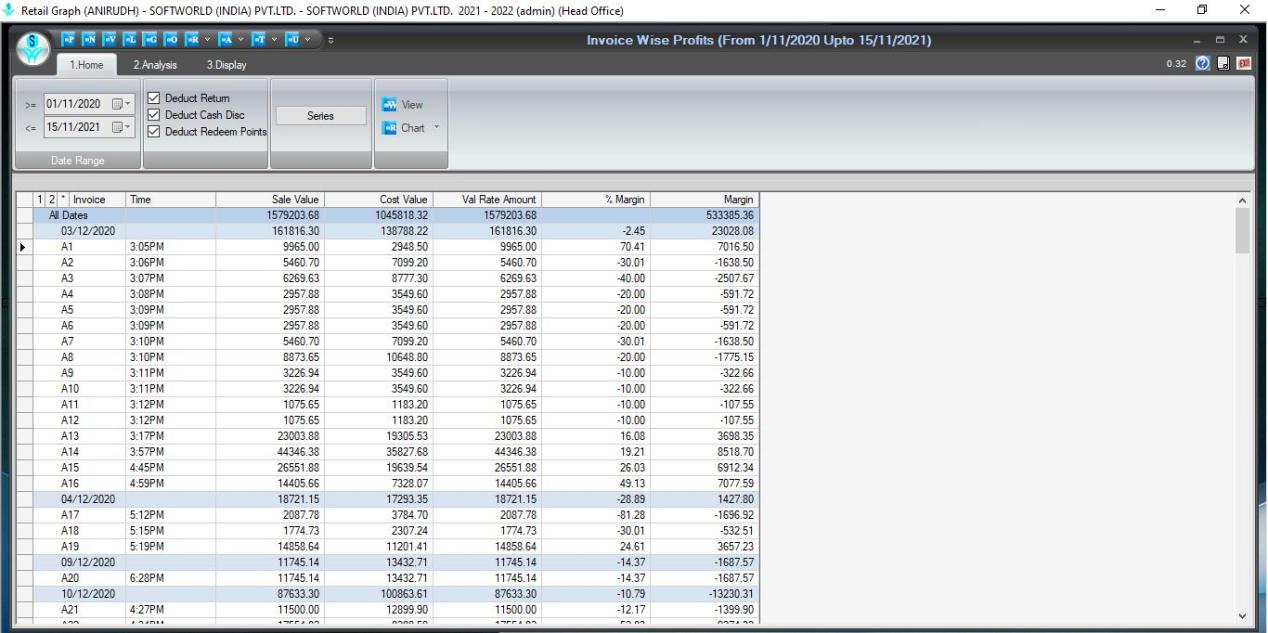Screen dimensions: 1268x633
Task: Toggle the Deduct Redeem Points checkbox
Action: [154, 132]
